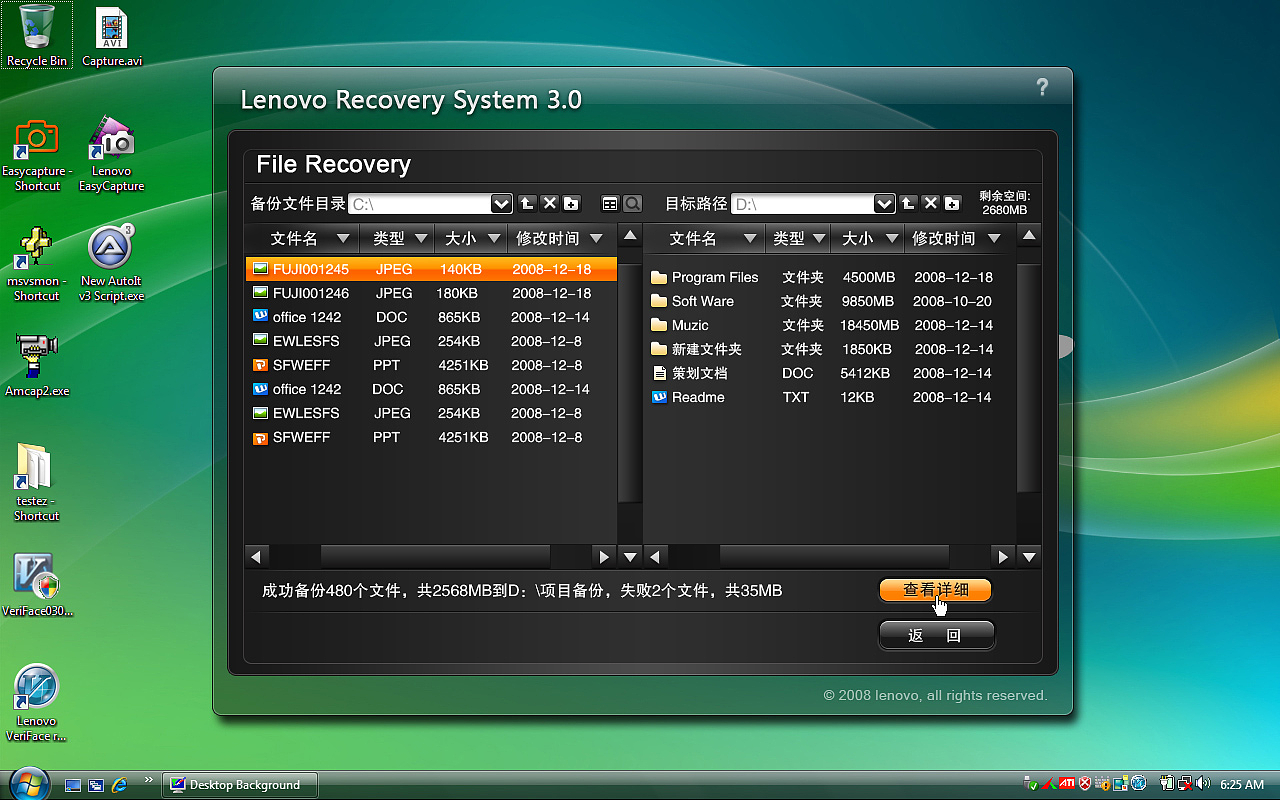Image resolution: width=1280 pixels, height=800 pixels.
Task: Select the Program Files folder in right pane
Action: coord(714,277)
